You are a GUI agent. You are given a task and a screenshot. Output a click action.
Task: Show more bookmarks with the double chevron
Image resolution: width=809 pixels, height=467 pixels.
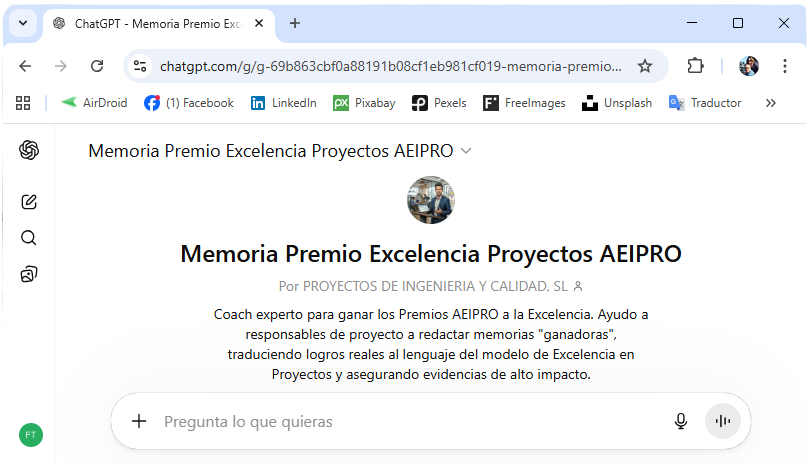pos(771,103)
